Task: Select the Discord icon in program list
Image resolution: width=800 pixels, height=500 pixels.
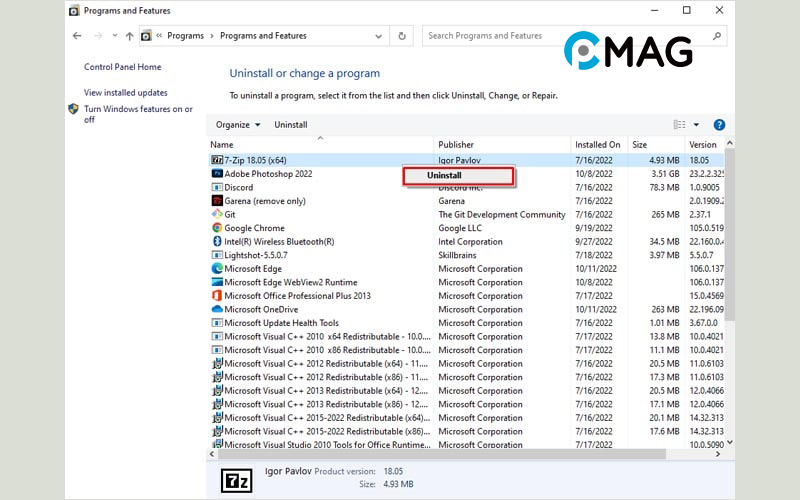Action: [x=216, y=187]
